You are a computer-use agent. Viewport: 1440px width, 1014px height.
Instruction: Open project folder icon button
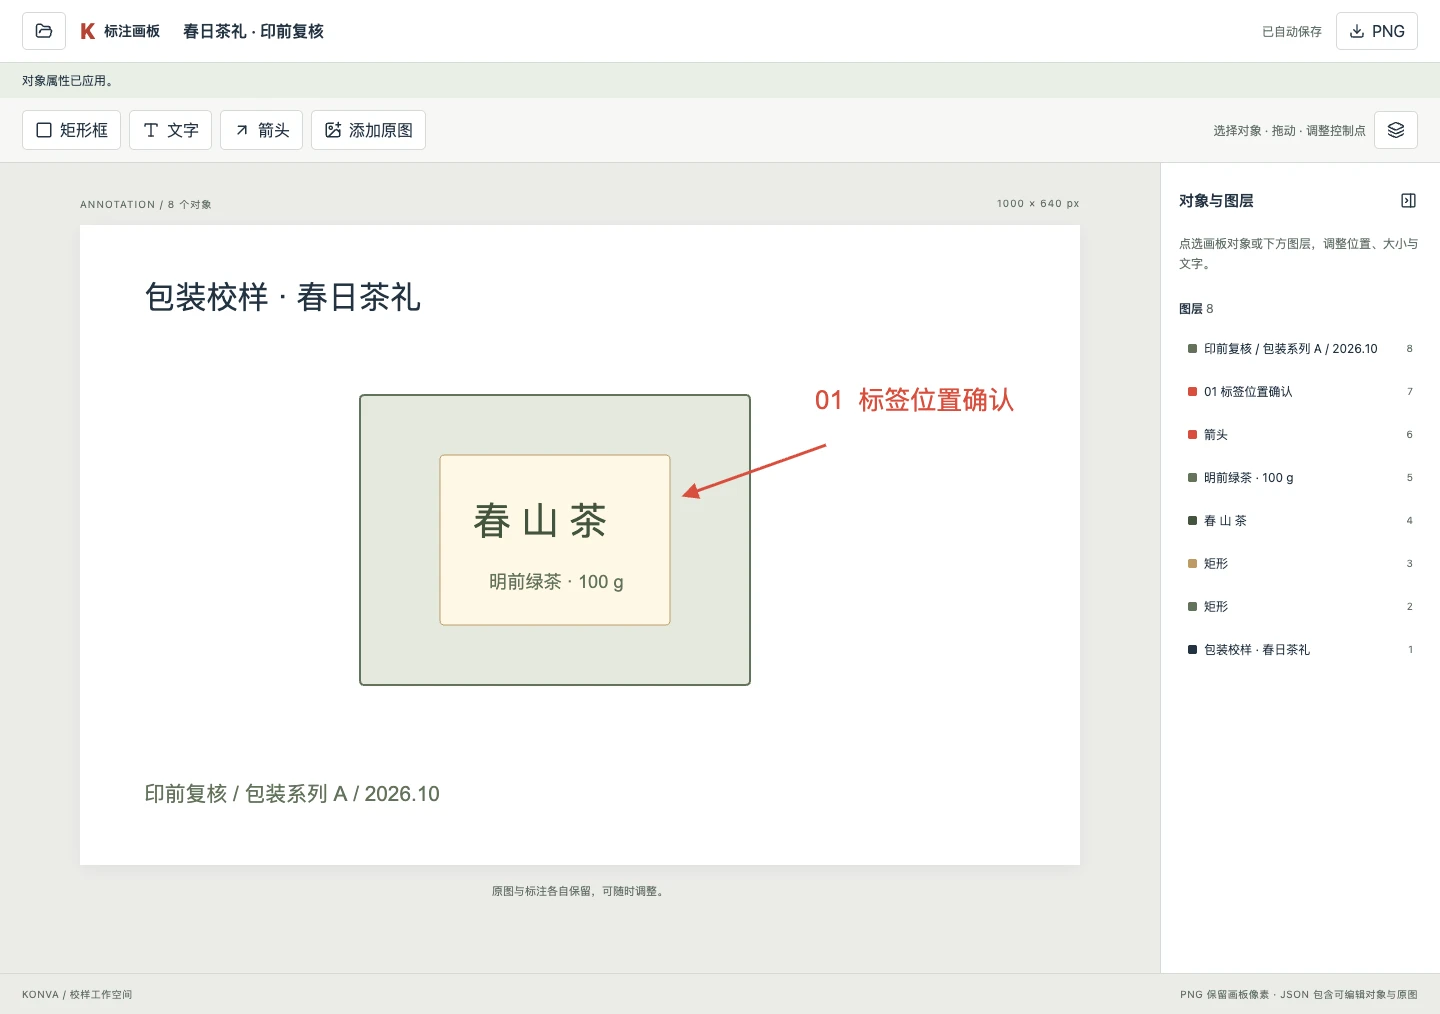point(44,31)
